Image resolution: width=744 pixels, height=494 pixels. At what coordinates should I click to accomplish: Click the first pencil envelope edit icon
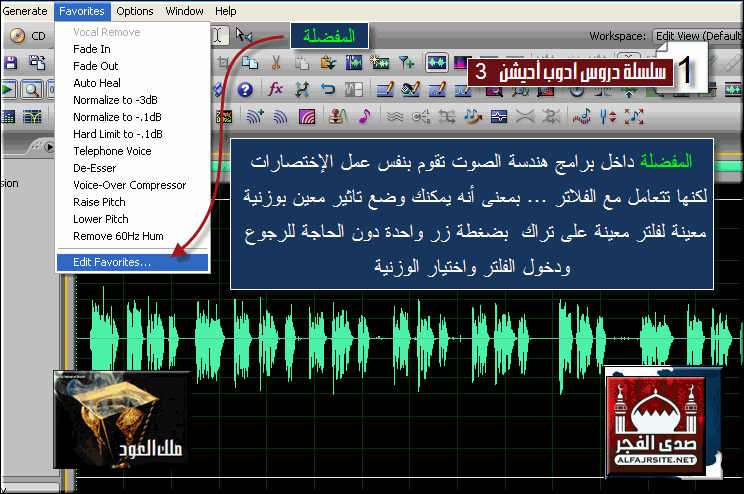click(385, 90)
